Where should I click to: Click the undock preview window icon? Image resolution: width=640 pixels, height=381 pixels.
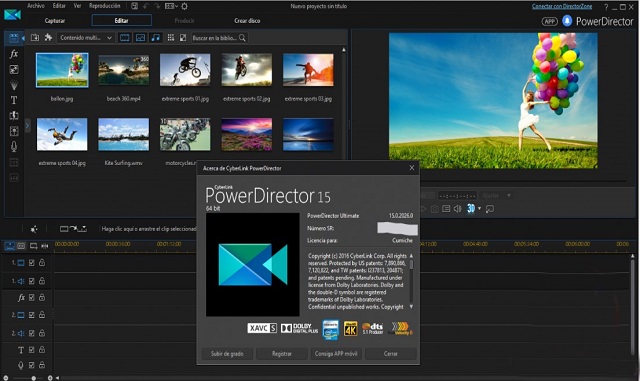(x=490, y=209)
